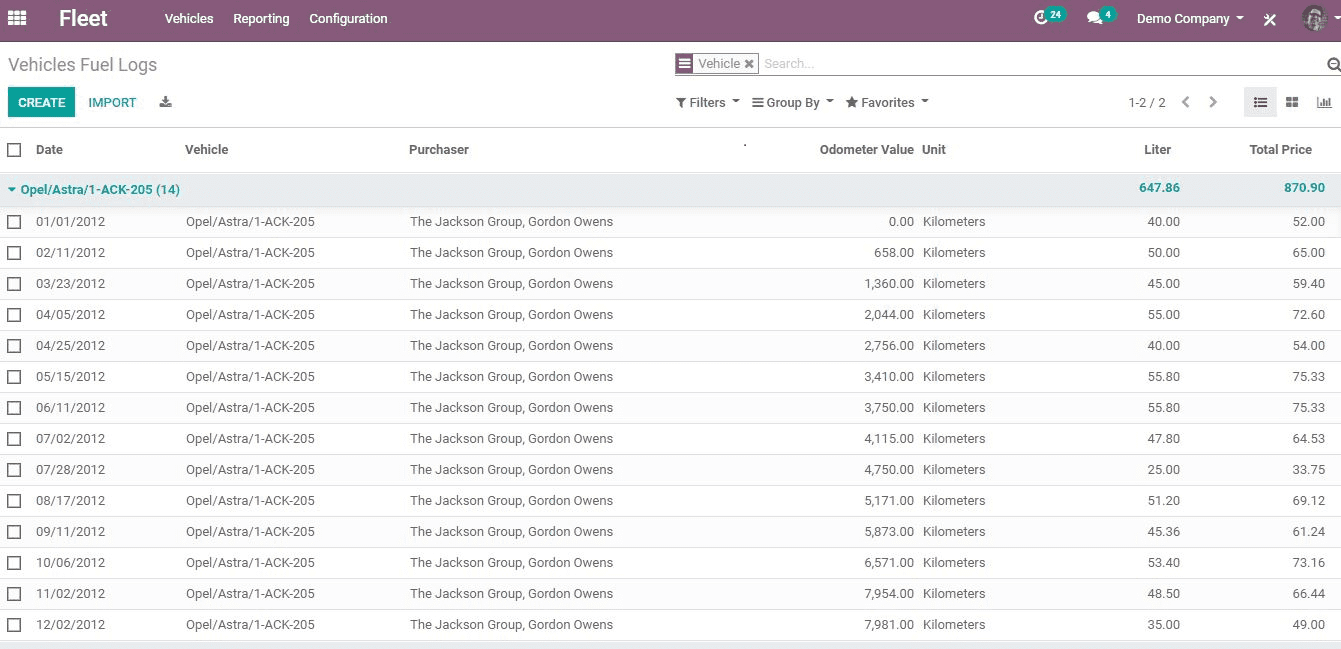
Task: Check the row dated 05/15/2012
Action: [14, 377]
